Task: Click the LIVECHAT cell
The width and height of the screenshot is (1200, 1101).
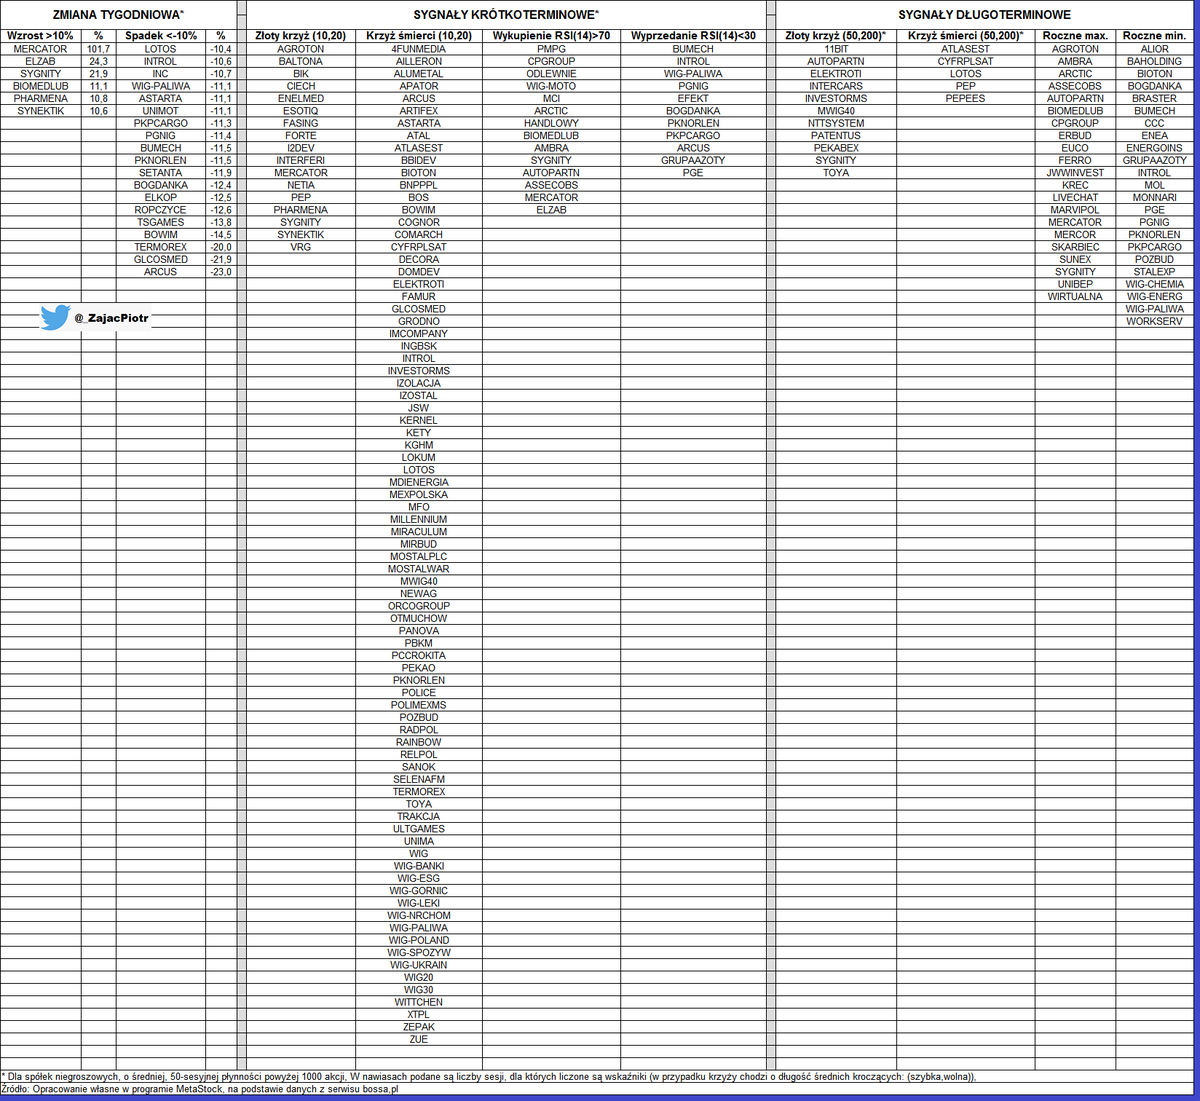Action: pos(1075,198)
